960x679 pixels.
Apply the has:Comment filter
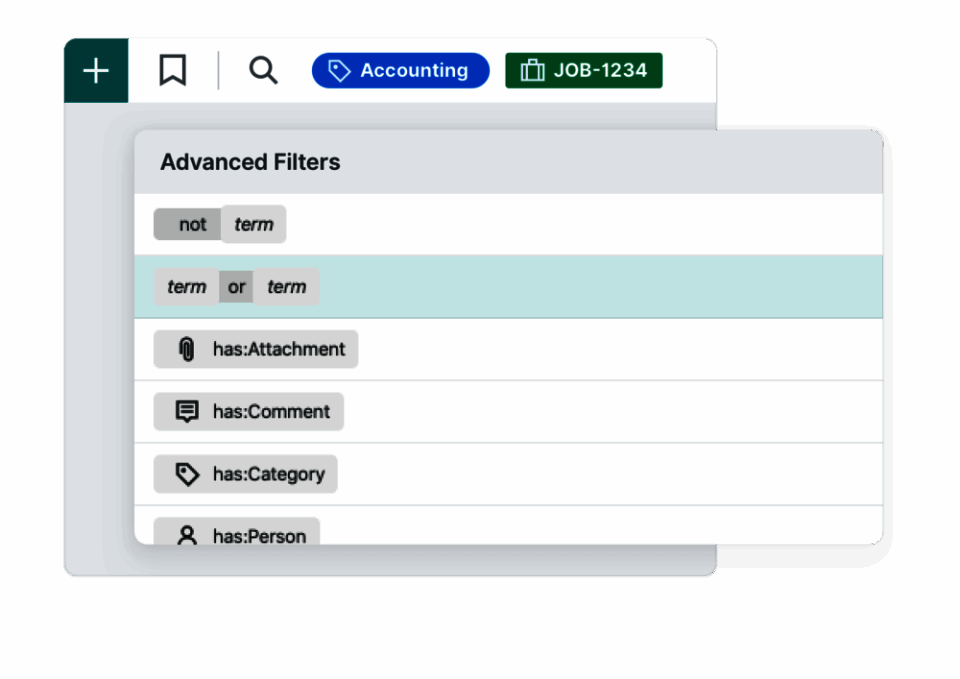point(248,411)
